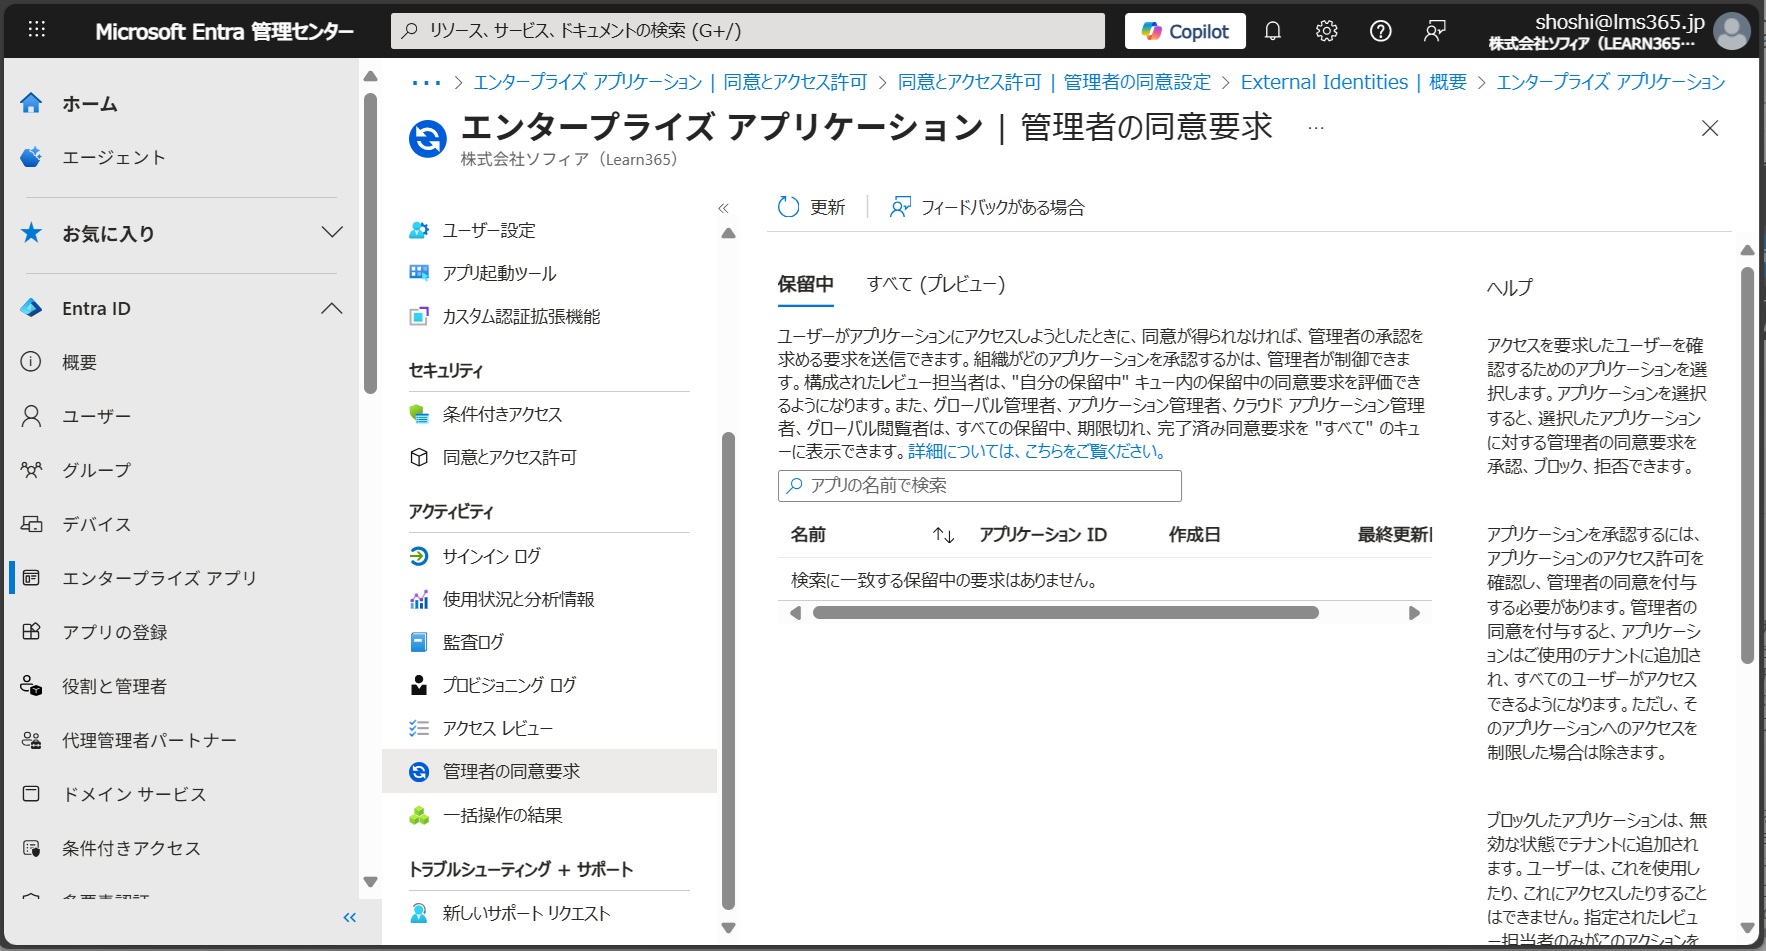Open the settings gear in the header
The image size is (1766, 951).
1327,31
